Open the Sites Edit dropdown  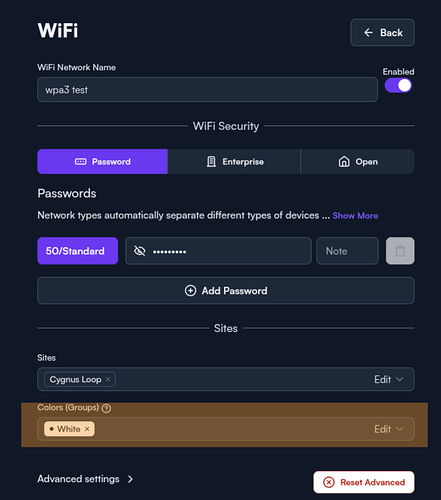[x=389, y=379]
